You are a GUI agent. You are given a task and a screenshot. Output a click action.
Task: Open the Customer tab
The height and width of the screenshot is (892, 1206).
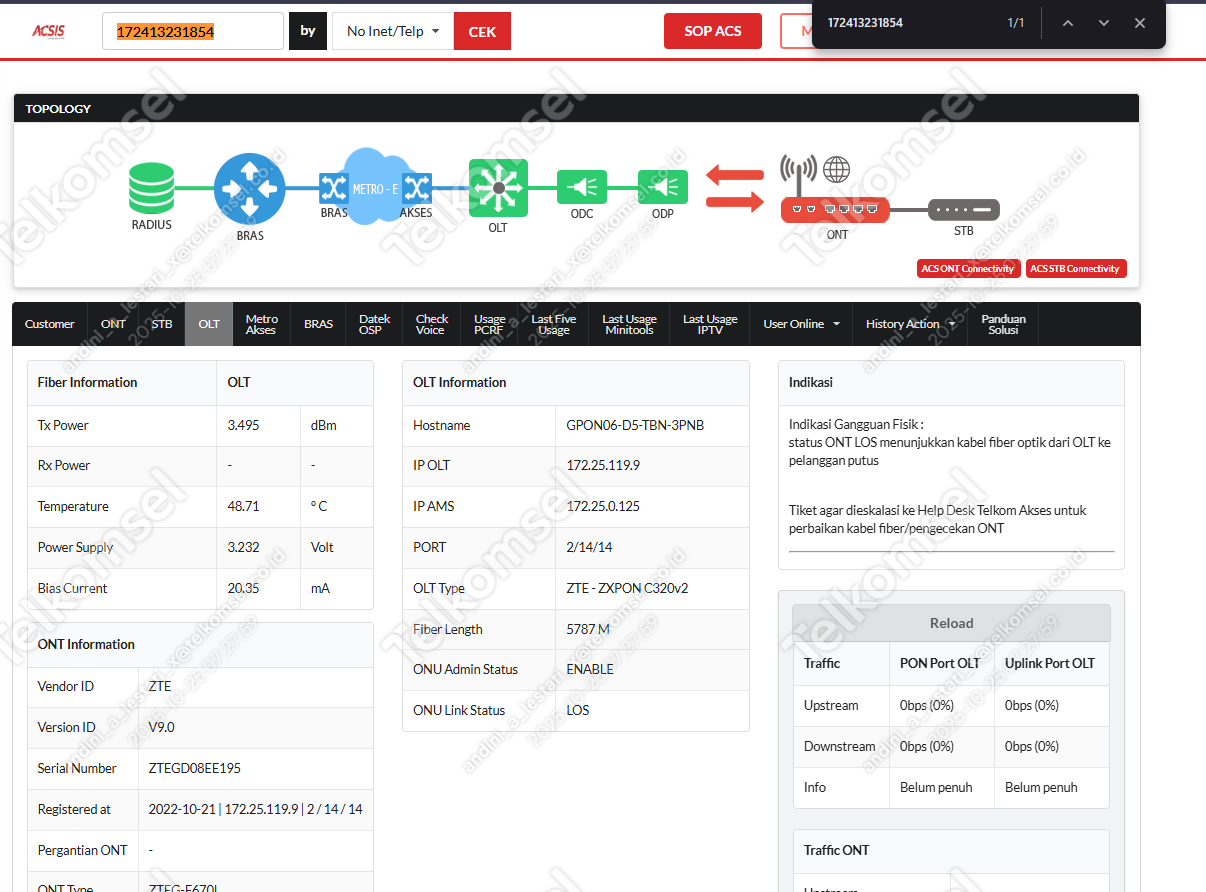(50, 324)
